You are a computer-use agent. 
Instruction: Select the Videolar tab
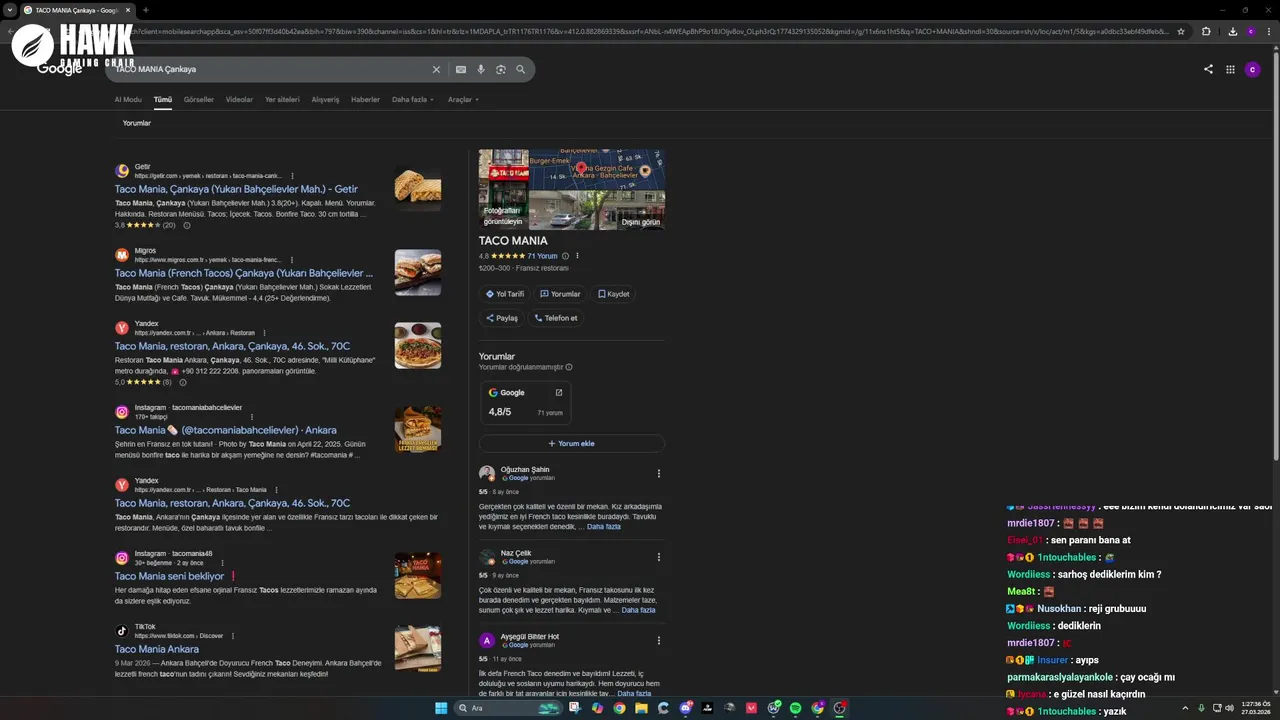pos(240,100)
